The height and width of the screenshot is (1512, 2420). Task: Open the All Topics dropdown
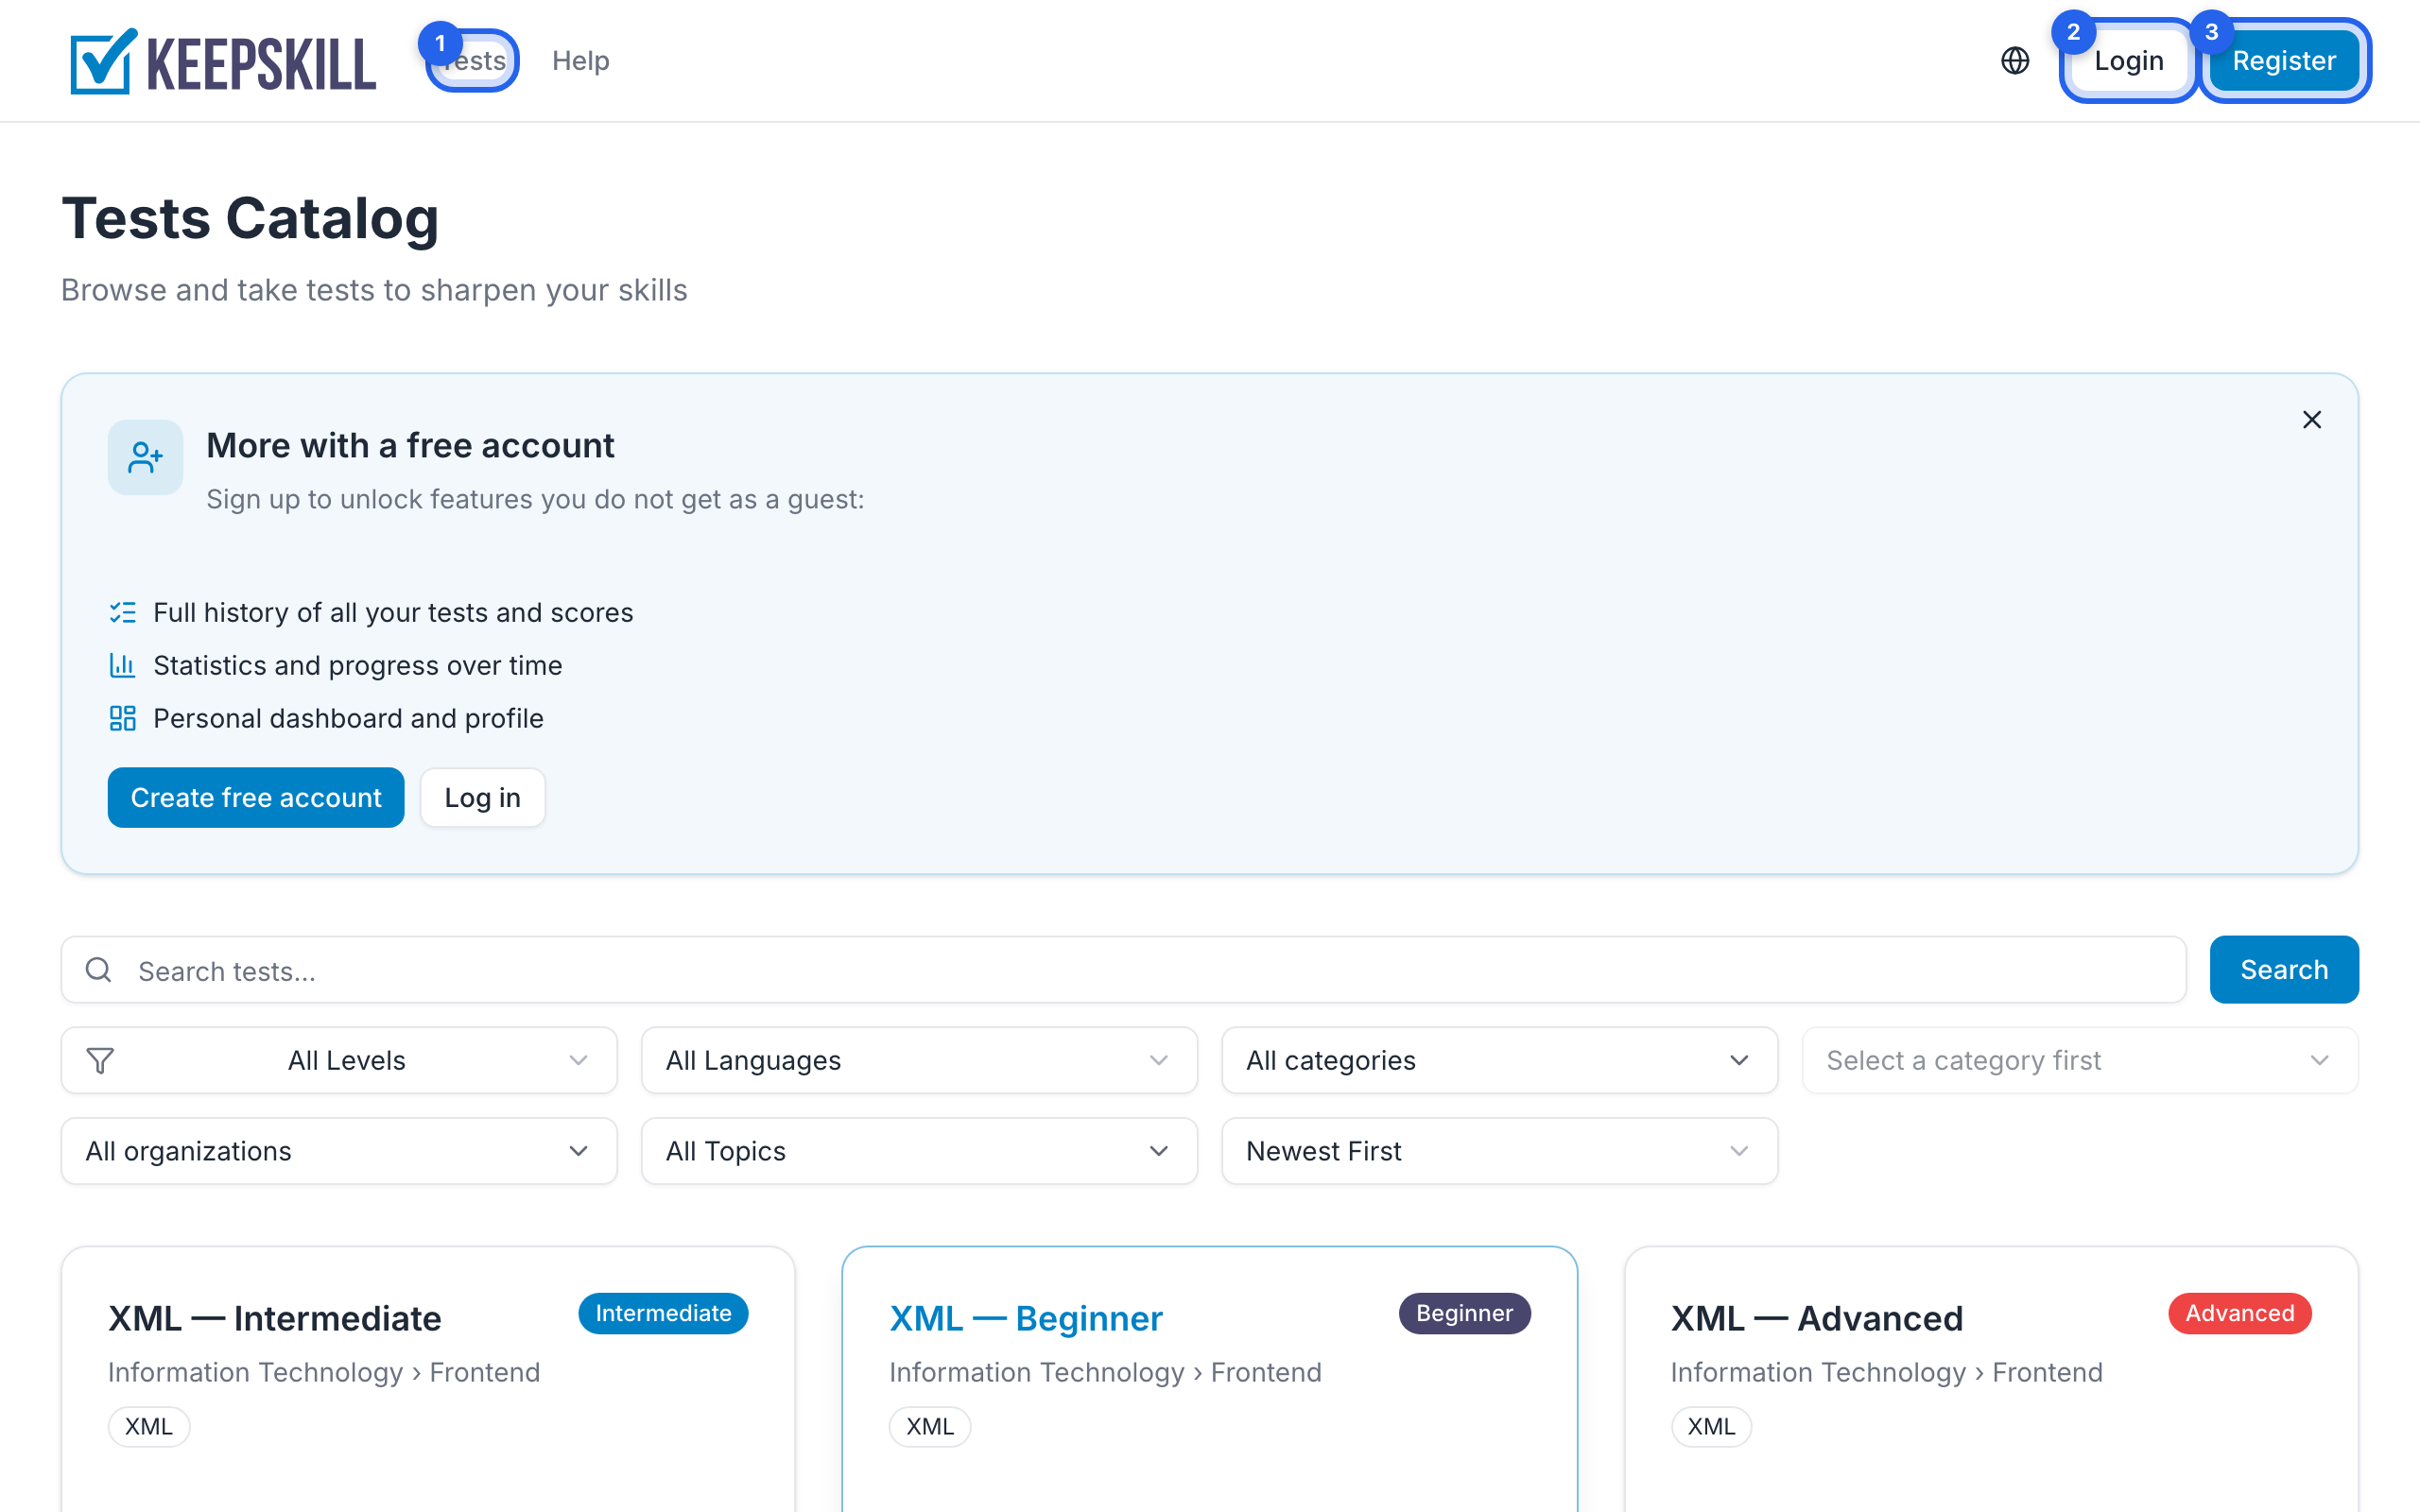919,1151
